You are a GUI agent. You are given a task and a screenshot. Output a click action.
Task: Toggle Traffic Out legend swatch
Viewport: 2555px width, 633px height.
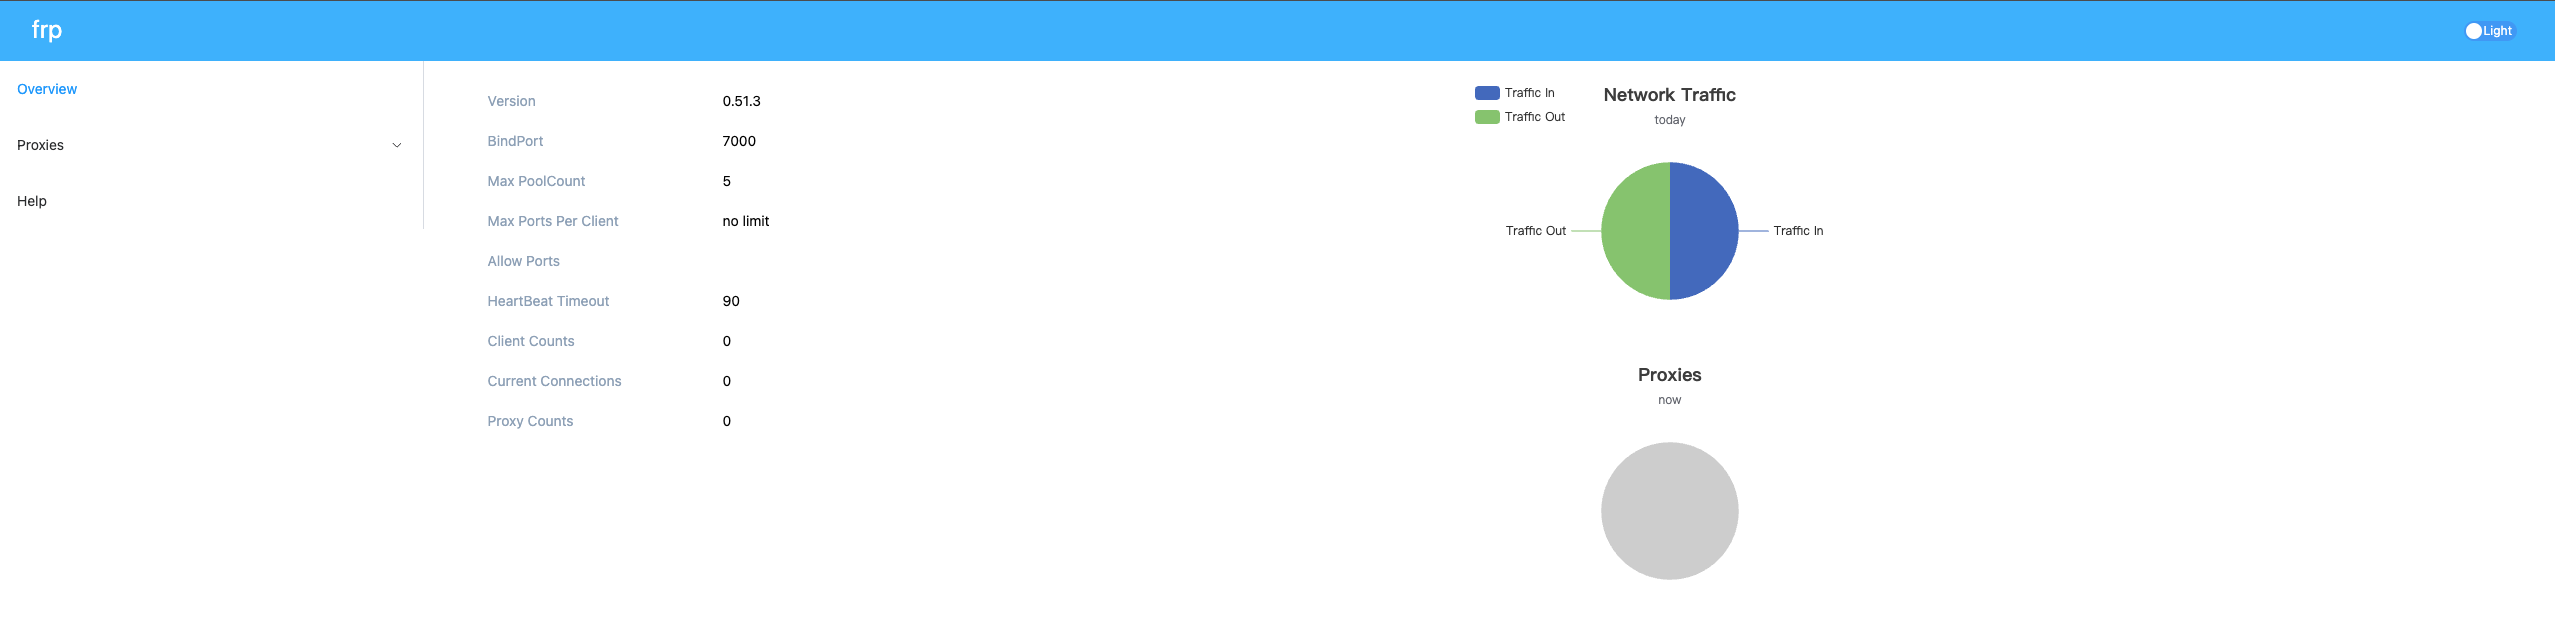coord(1487,117)
